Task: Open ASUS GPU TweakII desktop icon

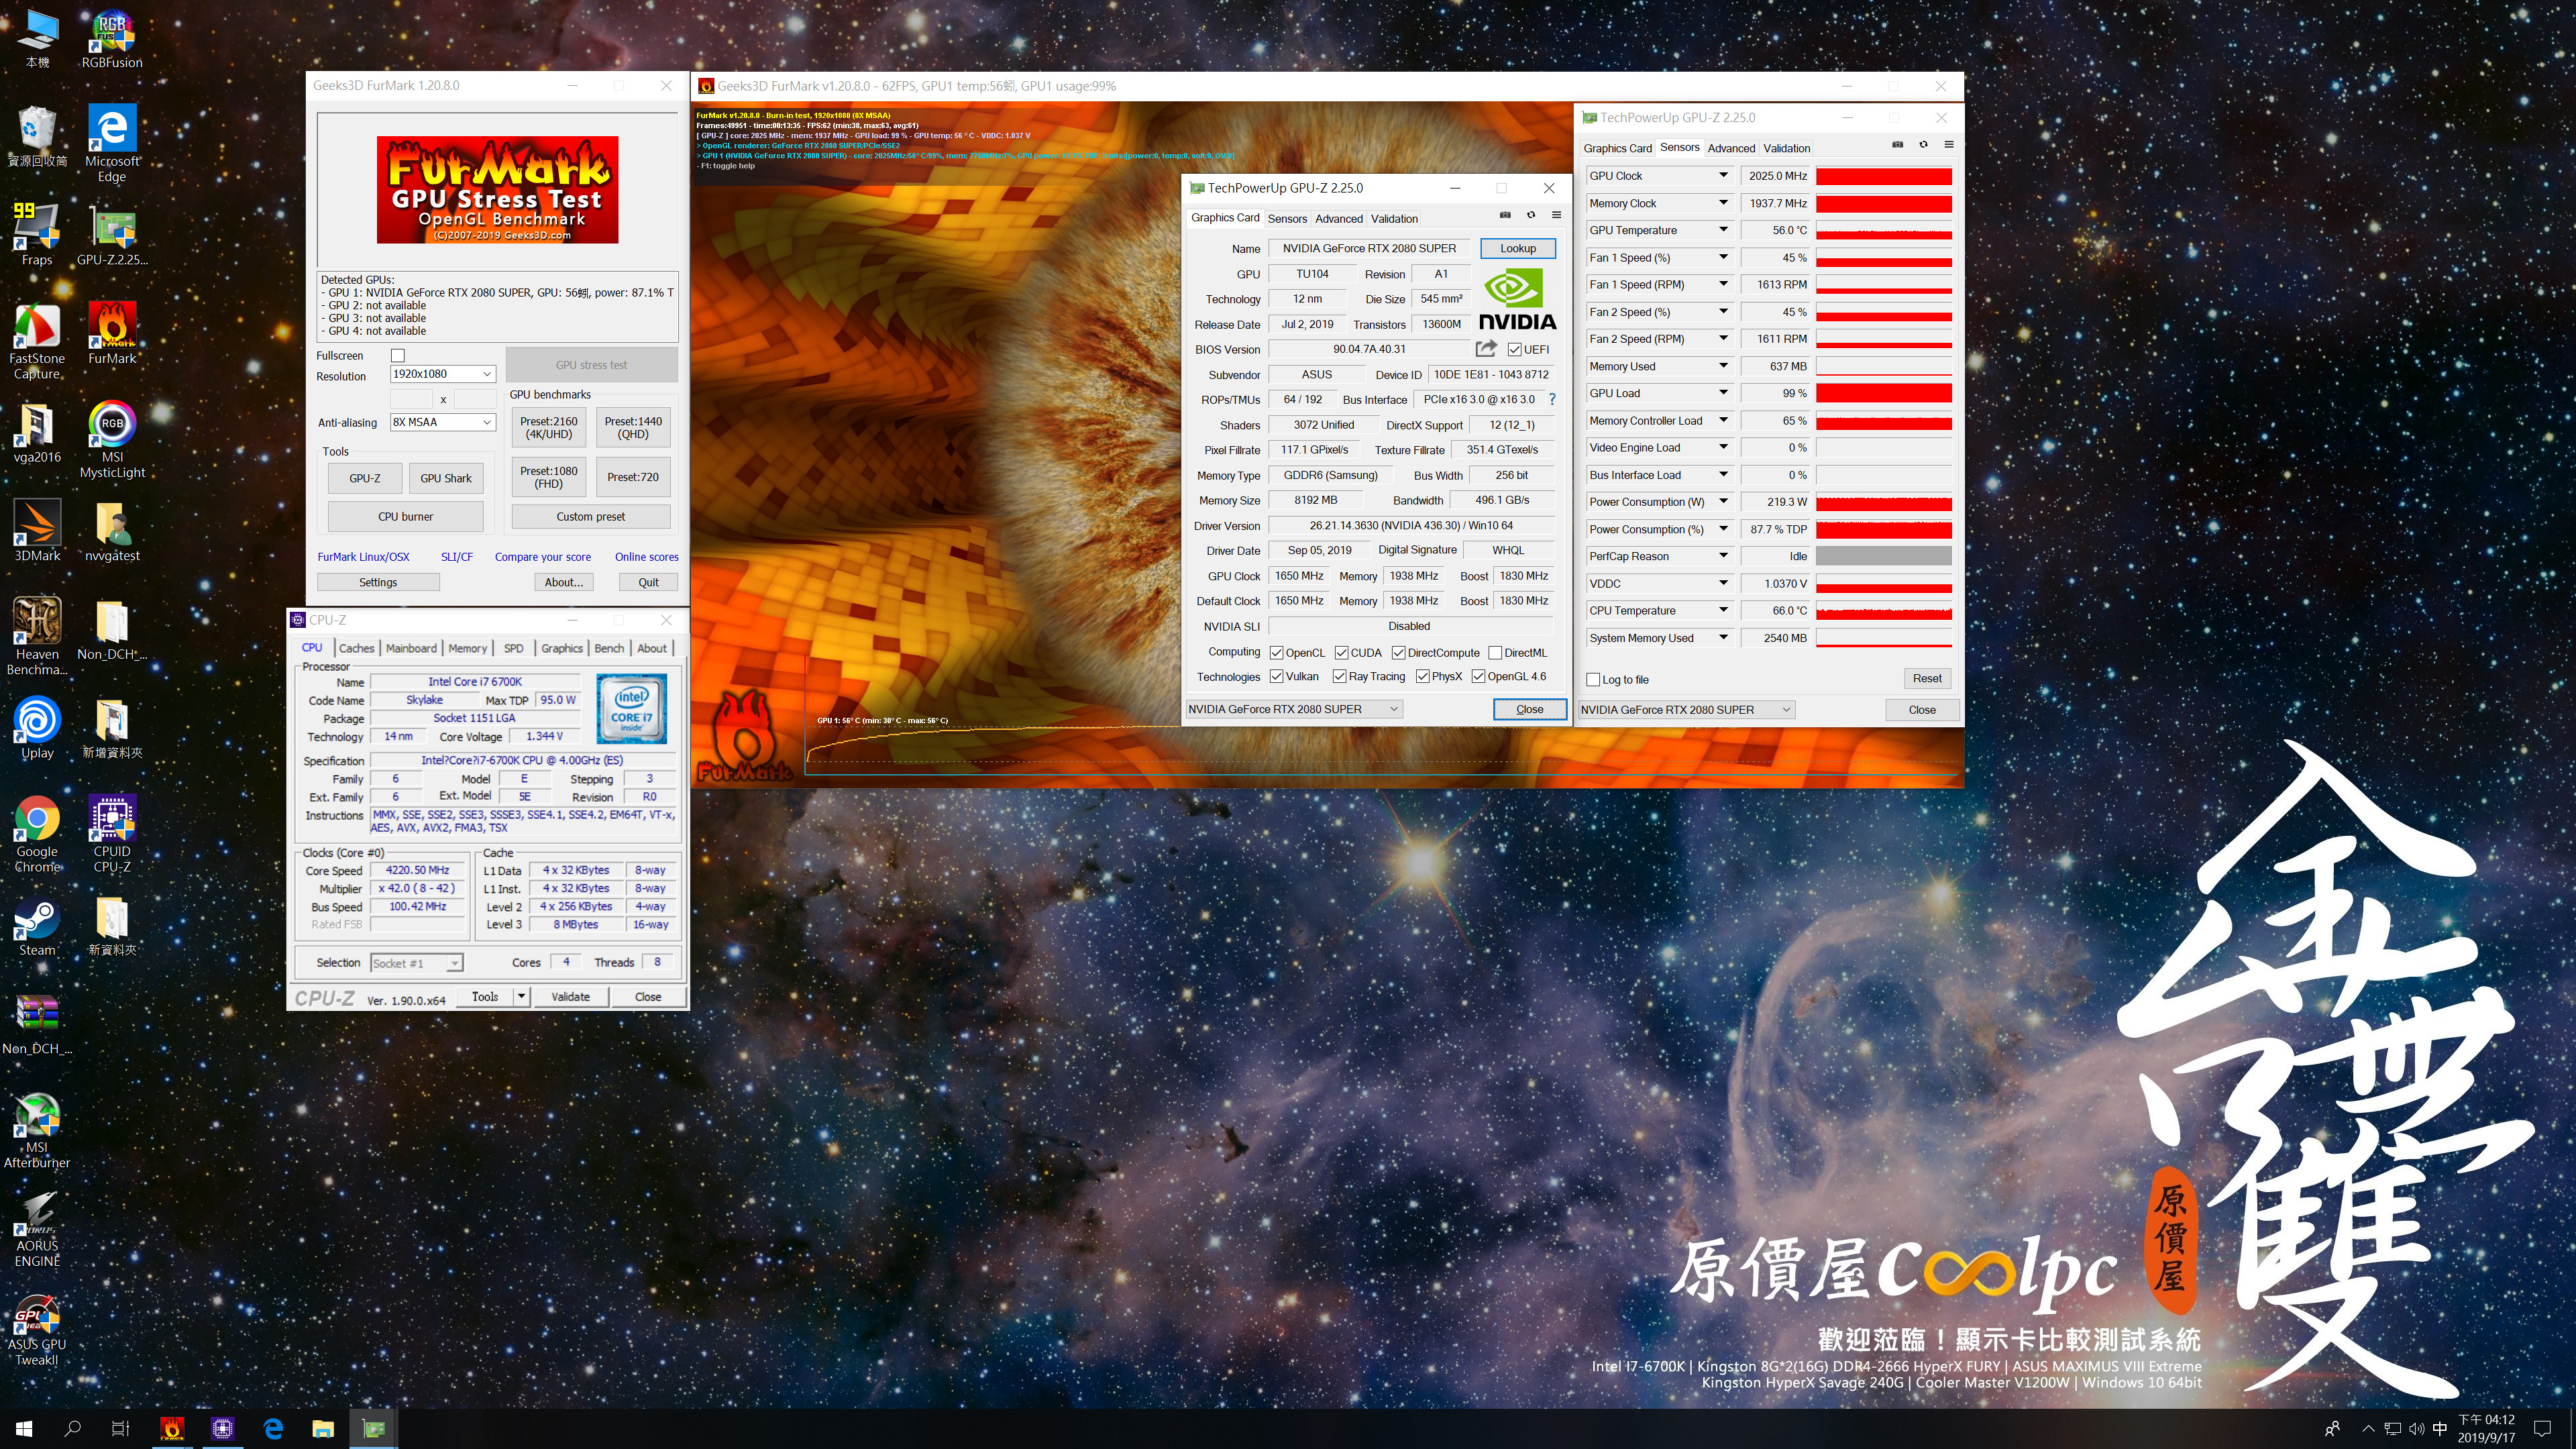Action: (x=37, y=1329)
